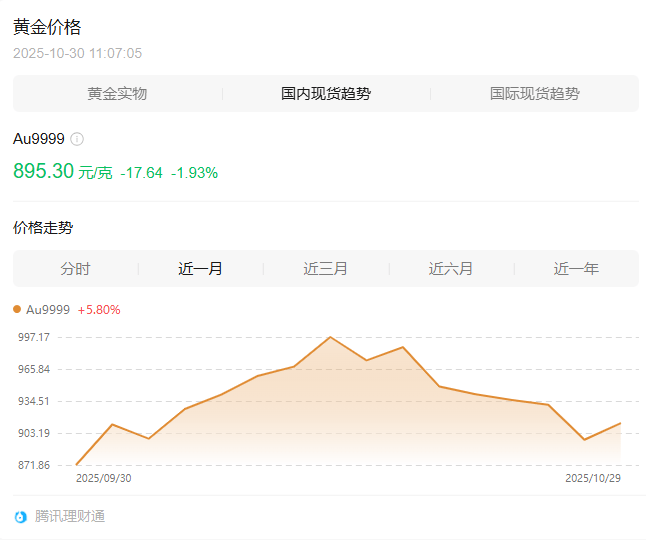646x540 pixels.
Task: Click the 黄金价格 page title
Action: coord(46,27)
